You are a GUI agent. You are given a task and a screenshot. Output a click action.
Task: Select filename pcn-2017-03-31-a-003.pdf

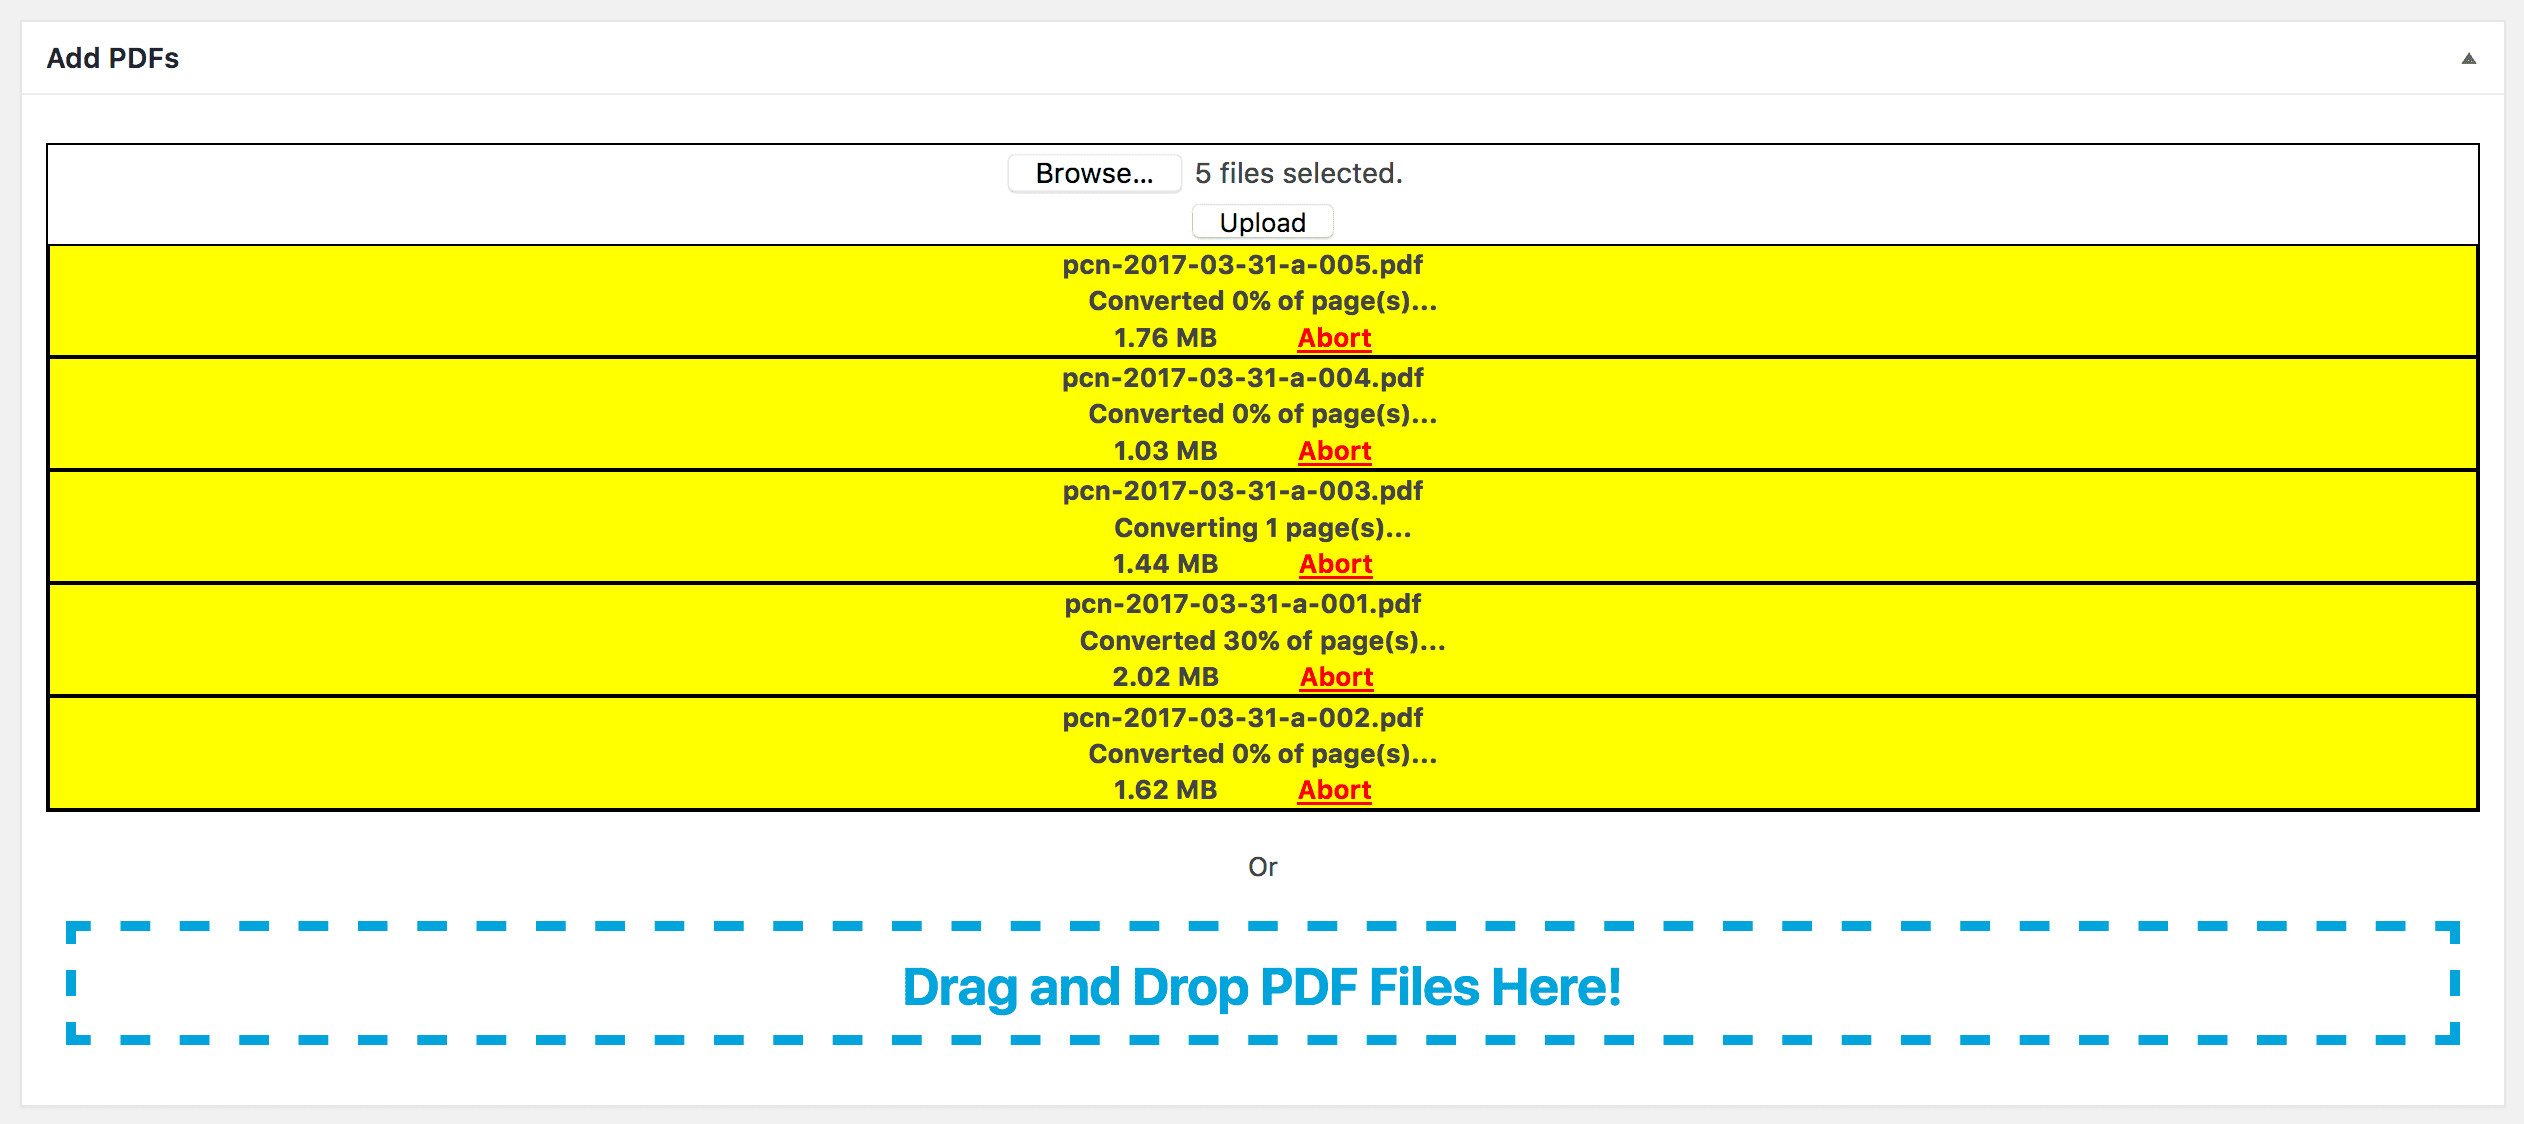click(x=1242, y=491)
